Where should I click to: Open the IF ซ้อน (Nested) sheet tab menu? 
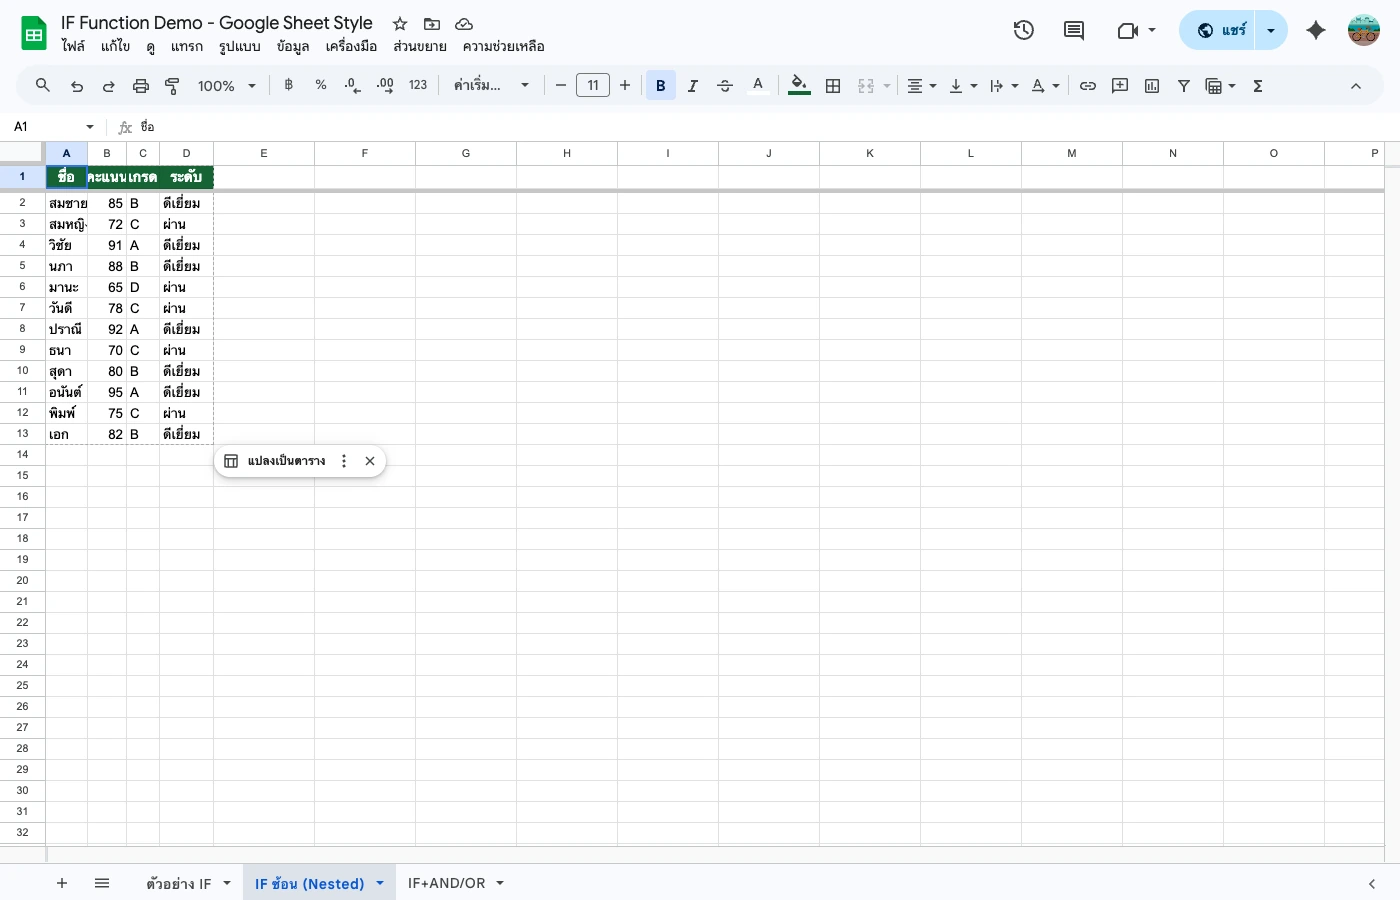click(380, 883)
